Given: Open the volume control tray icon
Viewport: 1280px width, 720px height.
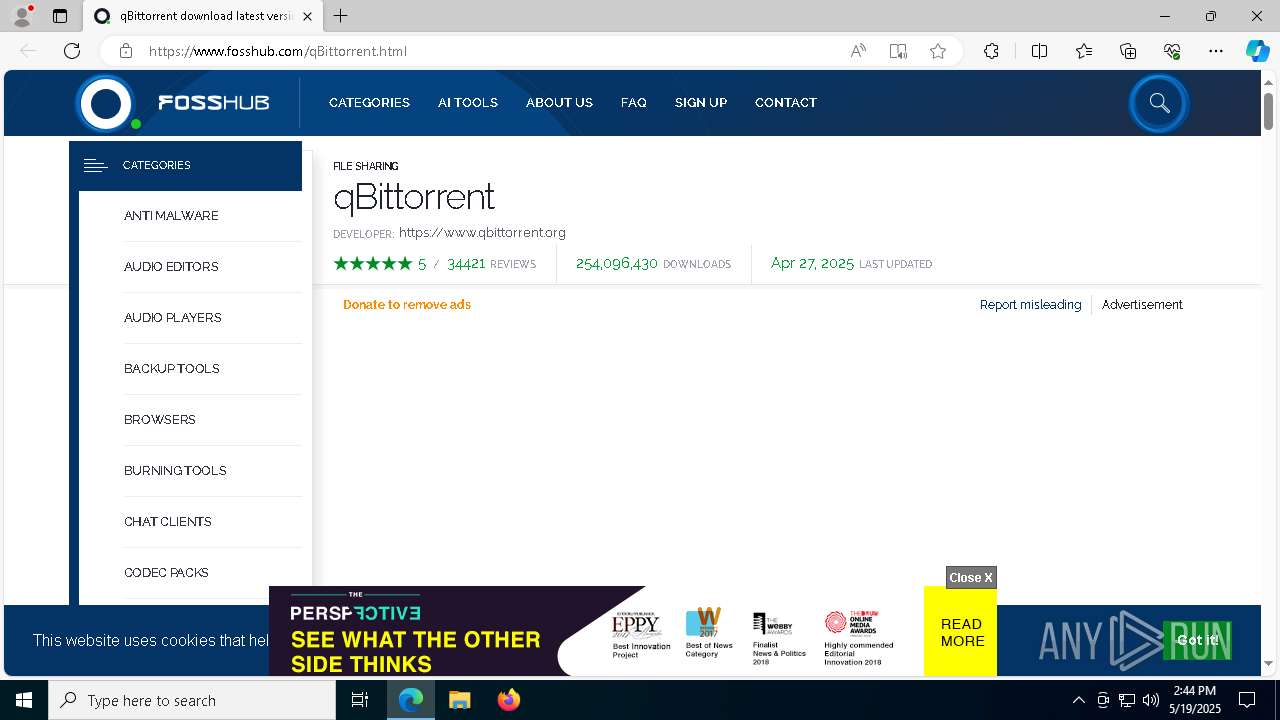Looking at the screenshot, I should tap(1151, 700).
